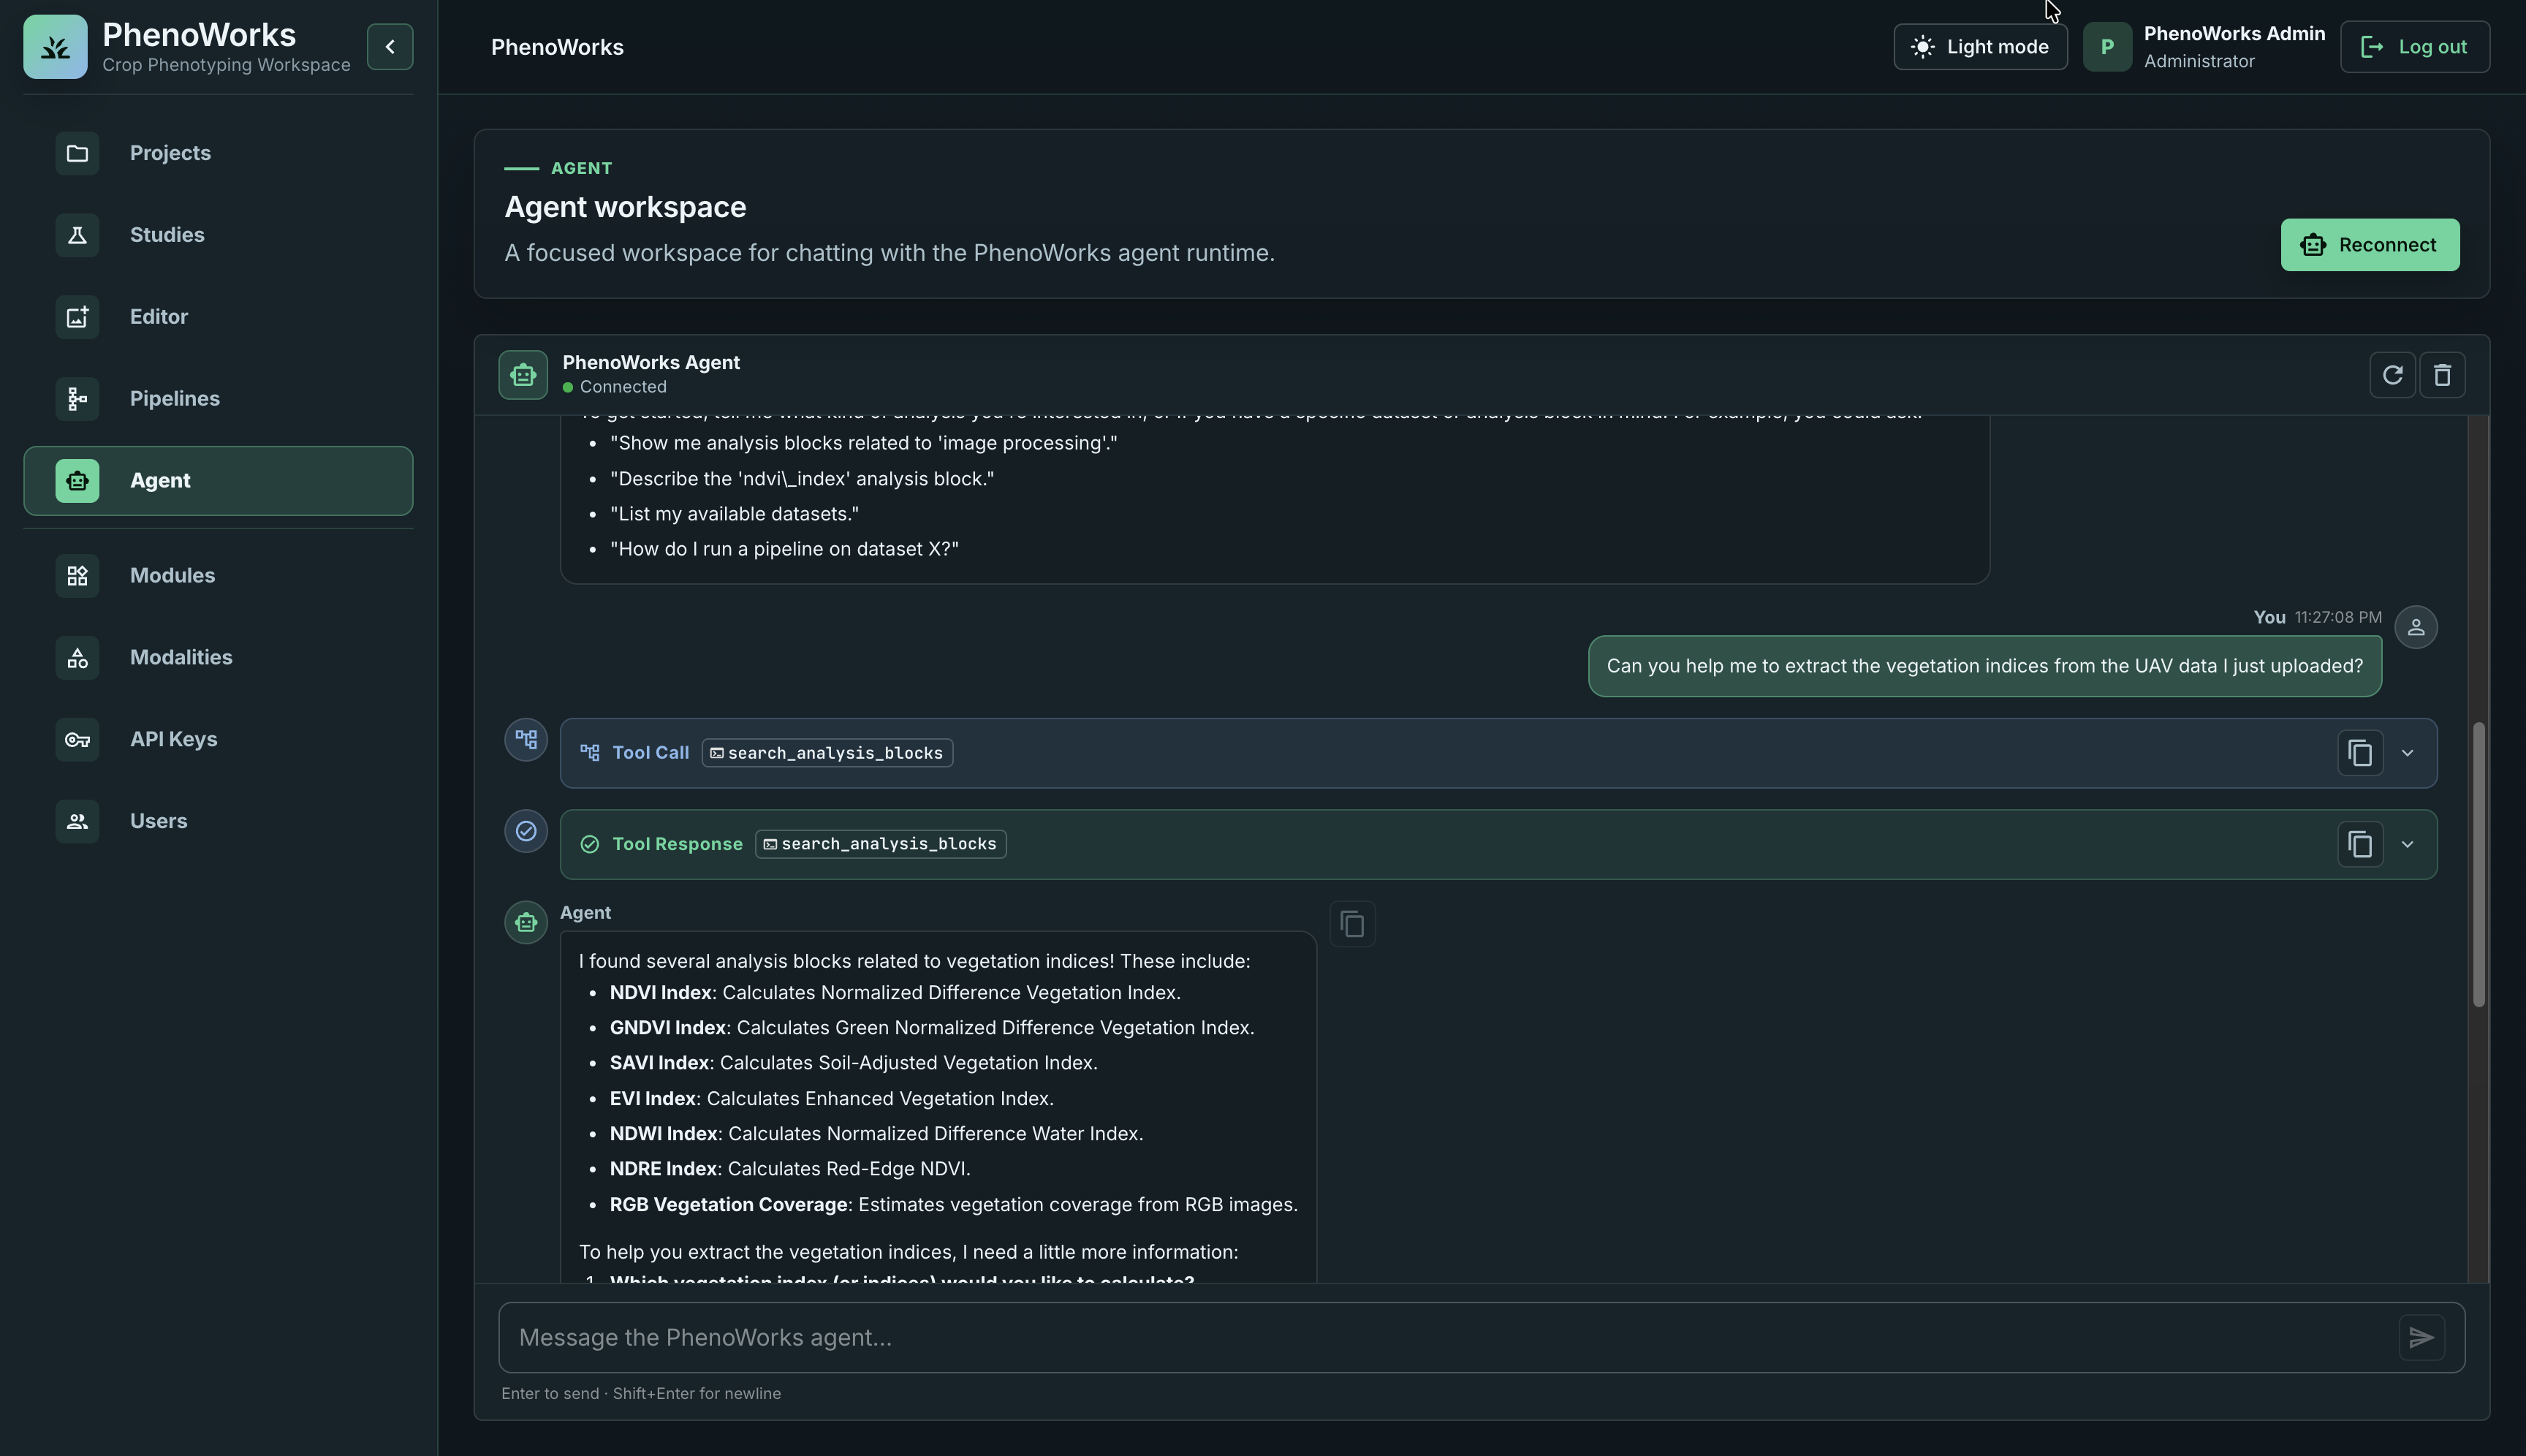Click the API Keys key icon
The image size is (2526, 1456).
77,740
